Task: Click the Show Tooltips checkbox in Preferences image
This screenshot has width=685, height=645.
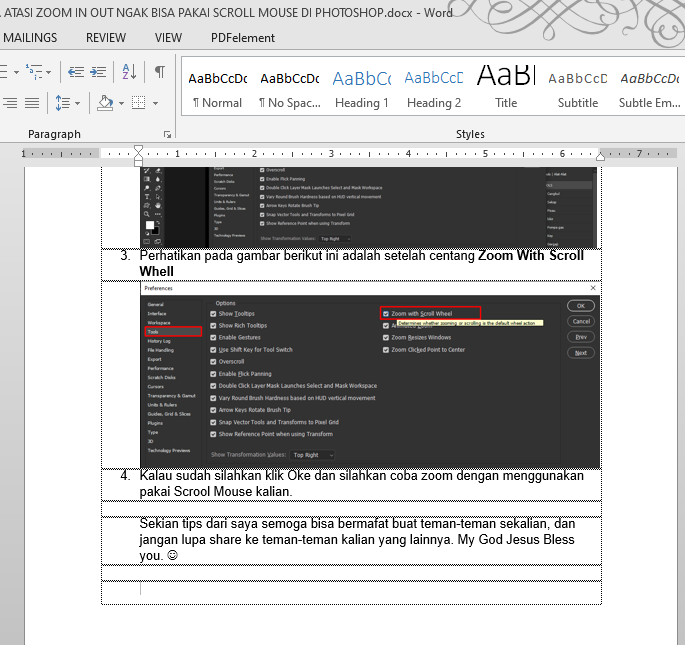Action: (x=213, y=314)
